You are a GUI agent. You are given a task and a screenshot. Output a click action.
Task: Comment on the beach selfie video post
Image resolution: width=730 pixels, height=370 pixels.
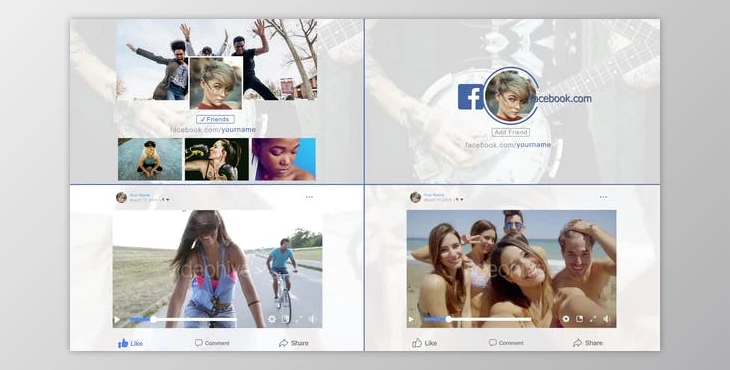coord(506,343)
